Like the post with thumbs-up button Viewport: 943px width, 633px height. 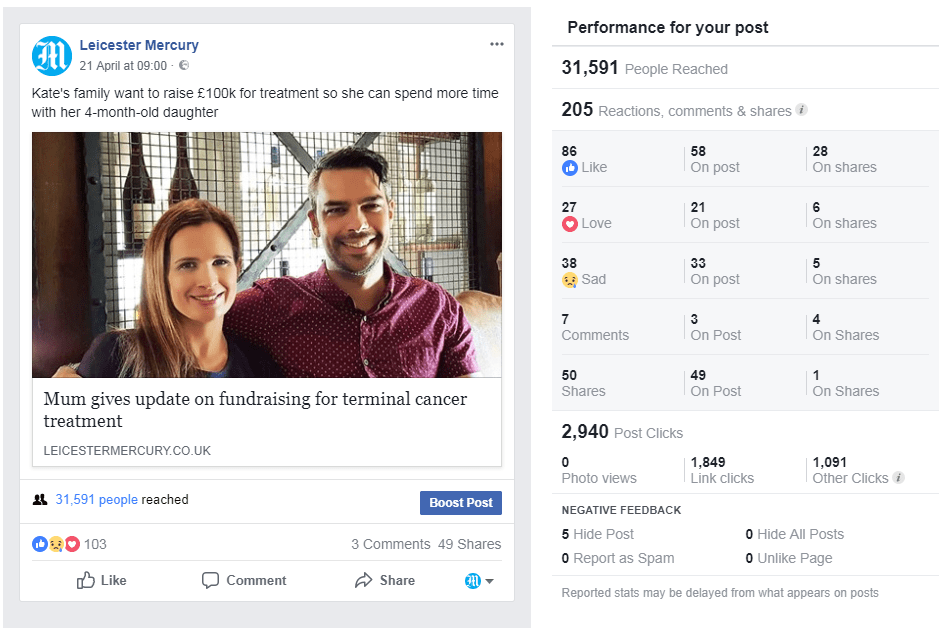[x=102, y=581]
